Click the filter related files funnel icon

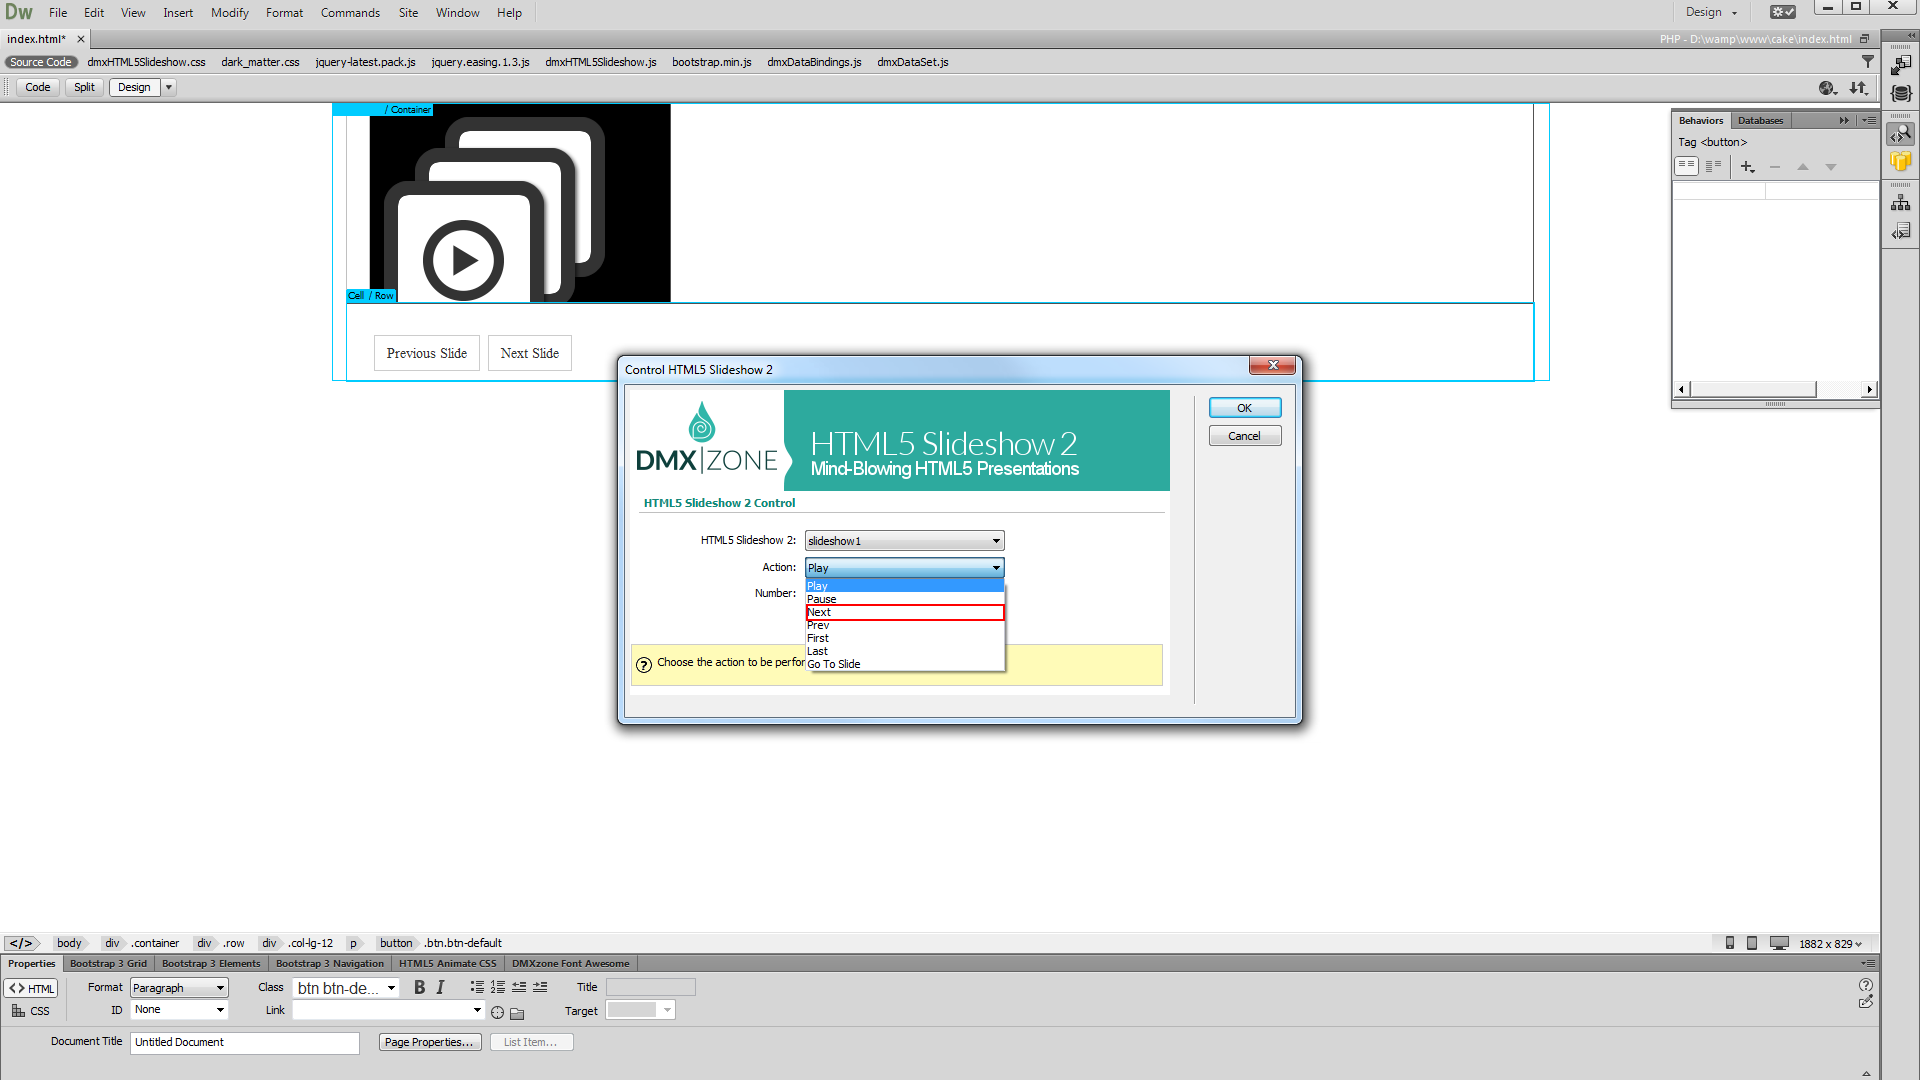[1868, 62]
